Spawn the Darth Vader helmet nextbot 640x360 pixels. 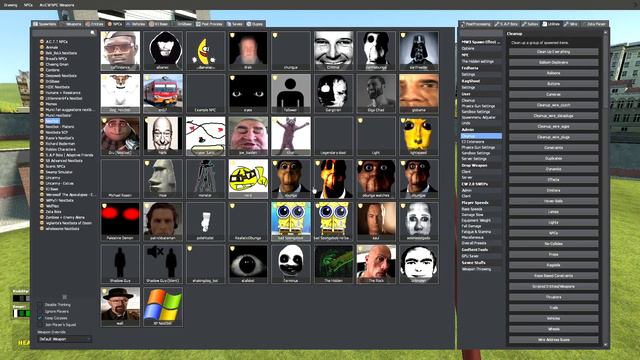click(419, 51)
